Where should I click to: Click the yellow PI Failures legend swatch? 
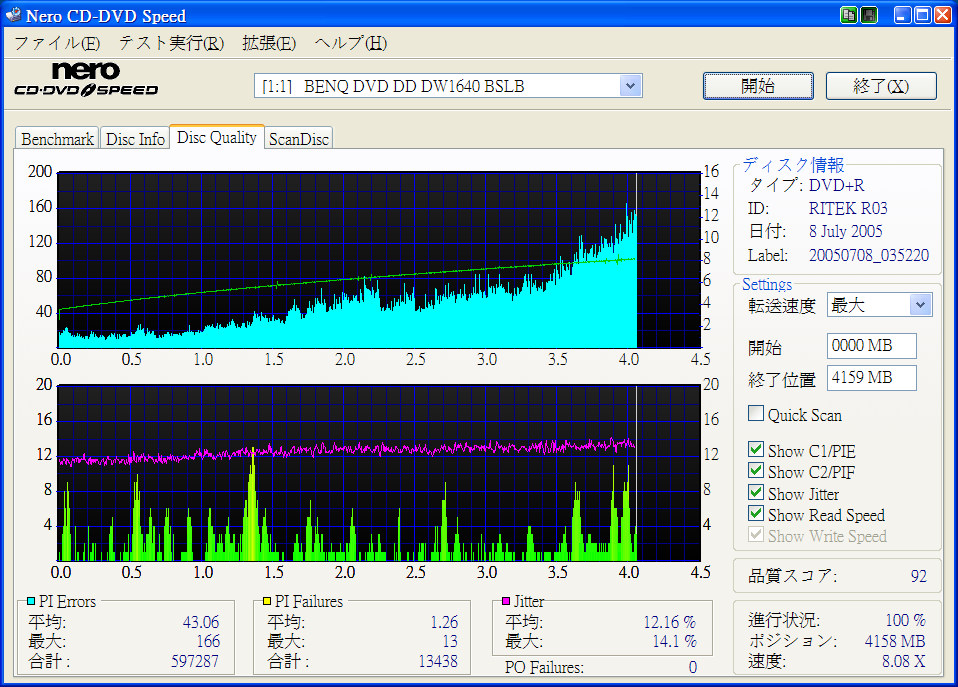tap(267, 601)
